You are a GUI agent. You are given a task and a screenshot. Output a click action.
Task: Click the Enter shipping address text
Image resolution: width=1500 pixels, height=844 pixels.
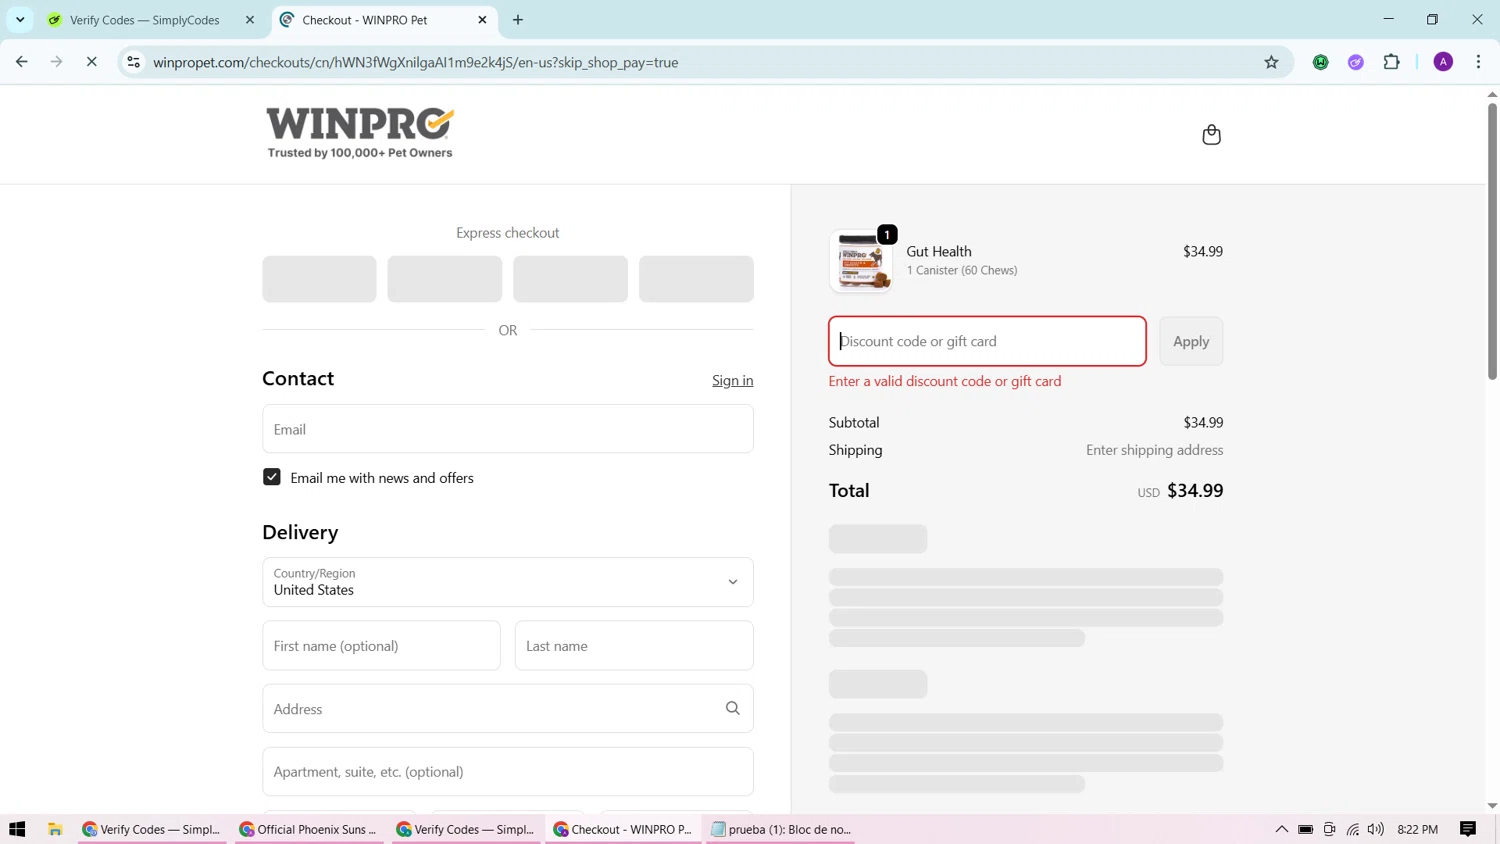[1154, 450]
